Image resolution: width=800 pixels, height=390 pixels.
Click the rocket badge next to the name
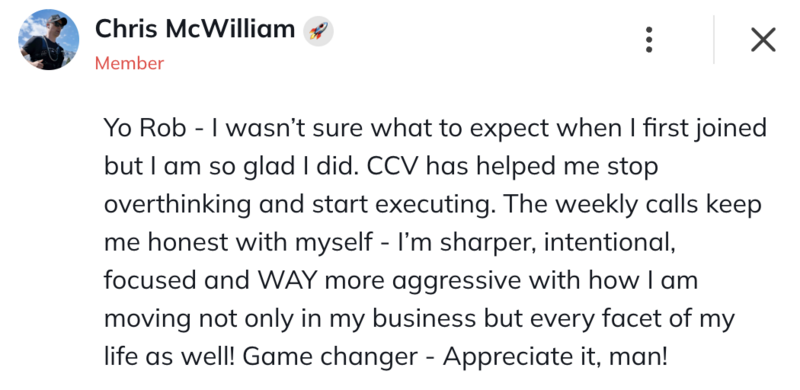(318, 31)
